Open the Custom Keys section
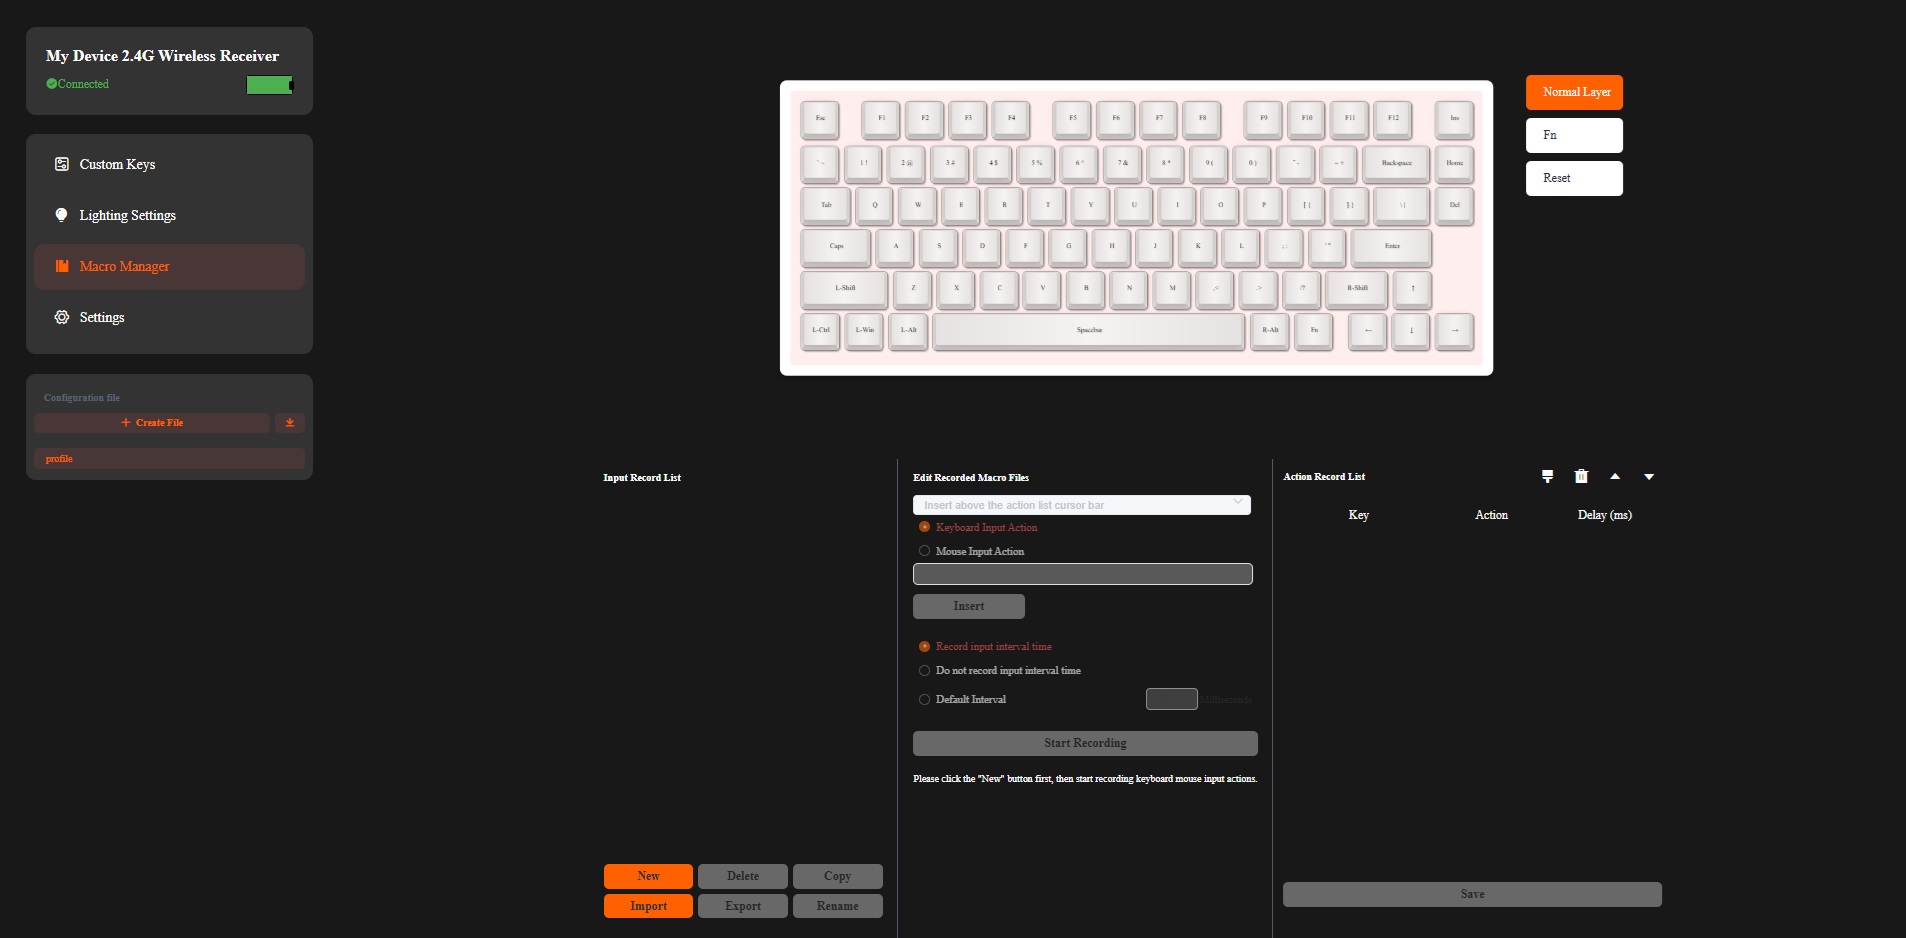The height and width of the screenshot is (938, 1906). pyautogui.click(x=169, y=164)
